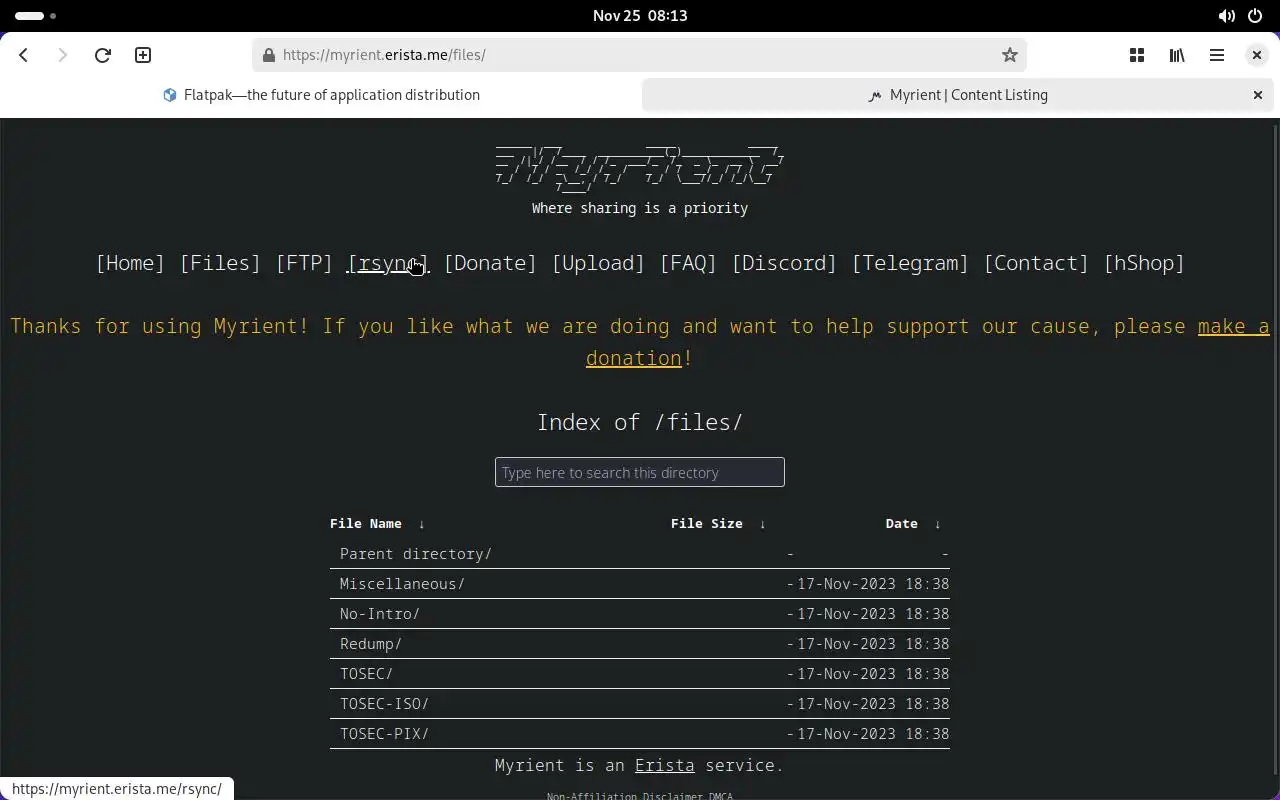Go forward to the next page
This screenshot has height=800, width=1280.
[x=62, y=55]
